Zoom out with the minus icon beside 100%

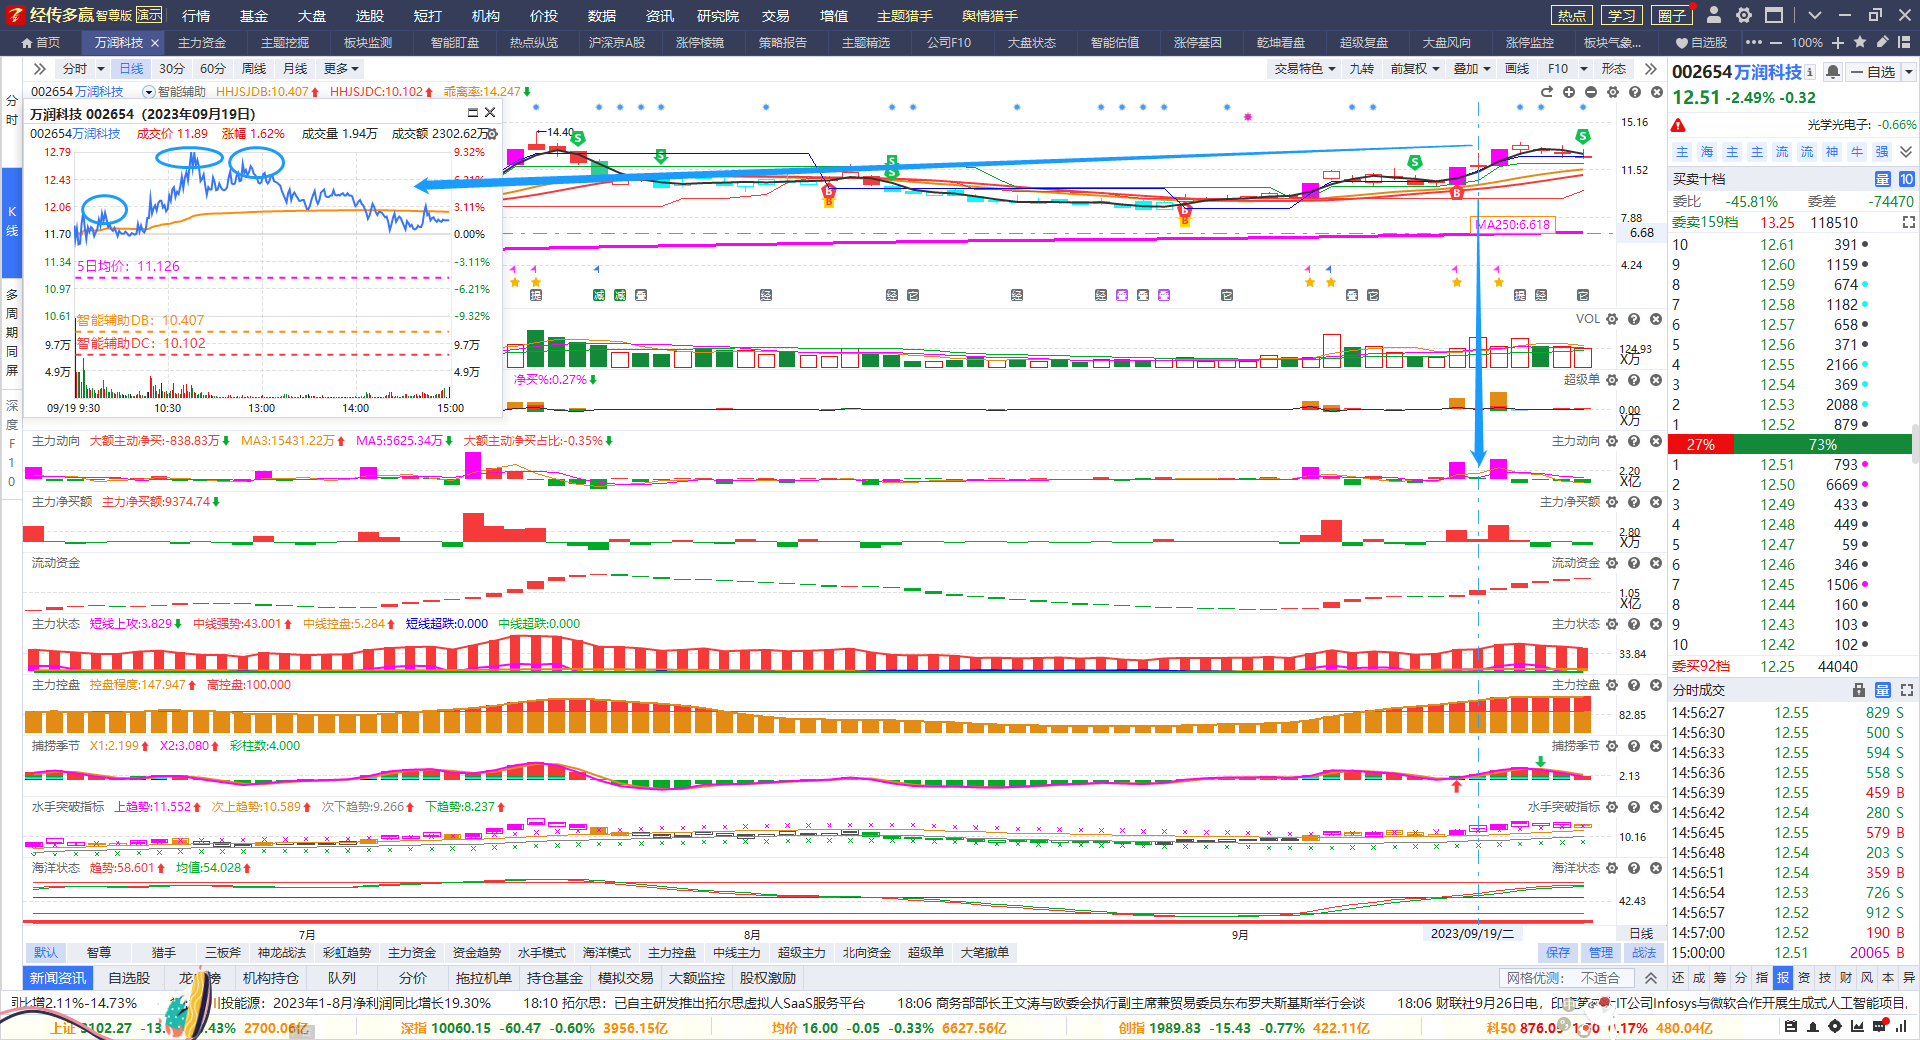click(1775, 42)
